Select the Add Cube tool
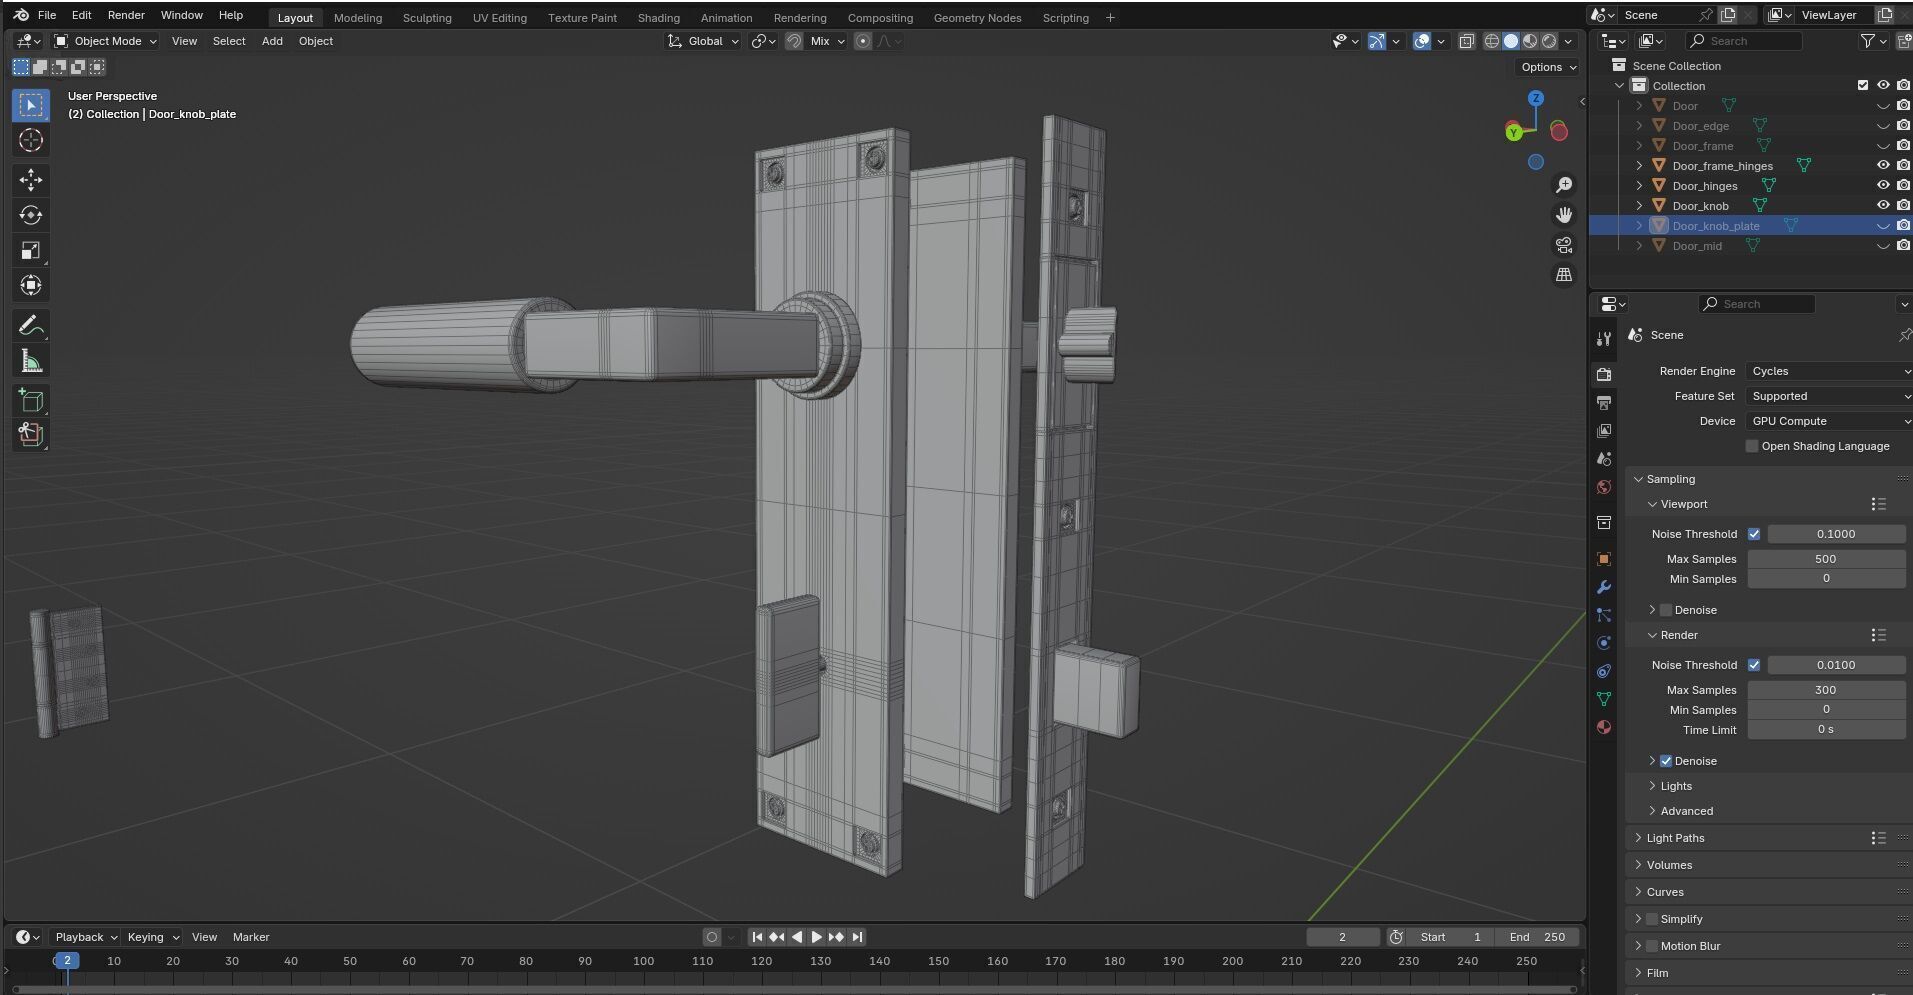The height and width of the screenshot is (995, 1913). click(x=31, y=401)
